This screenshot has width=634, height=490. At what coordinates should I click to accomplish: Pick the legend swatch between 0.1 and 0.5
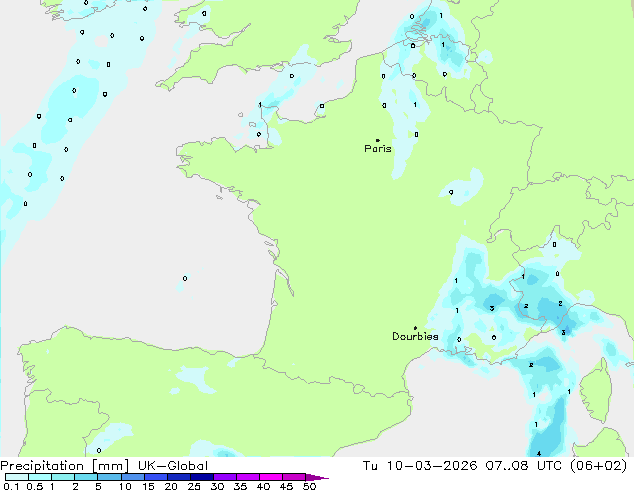17,477
